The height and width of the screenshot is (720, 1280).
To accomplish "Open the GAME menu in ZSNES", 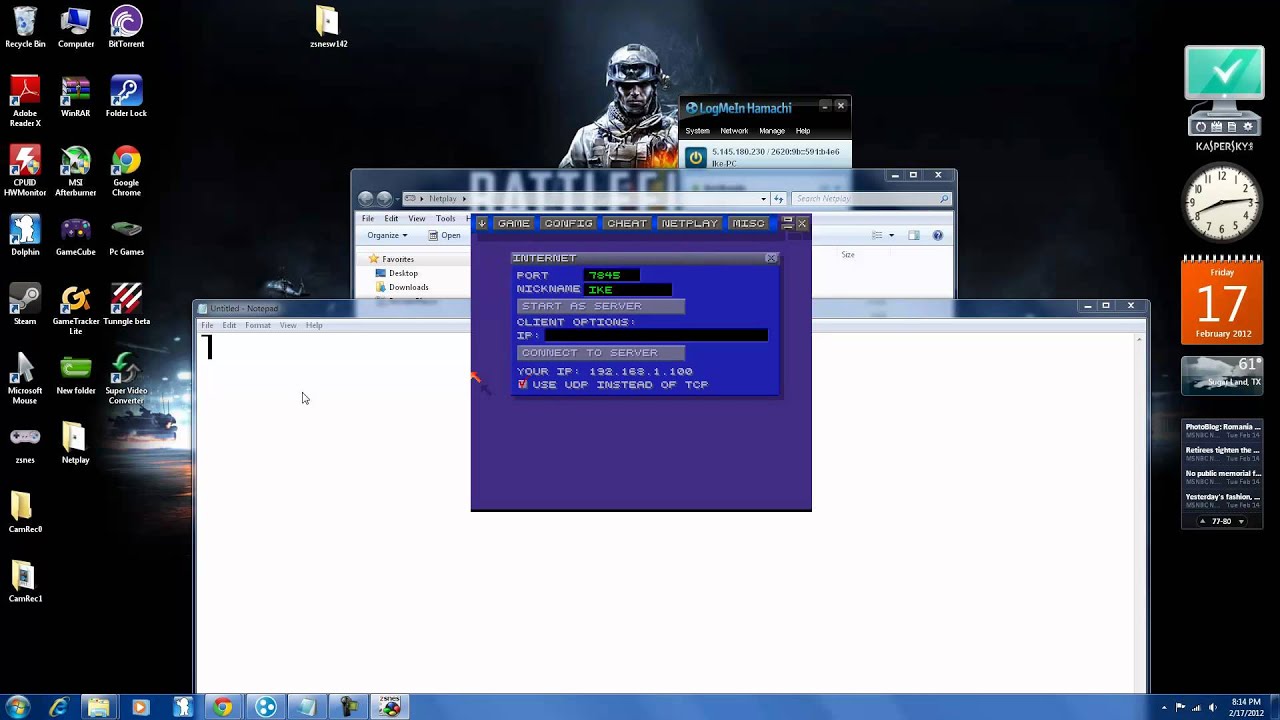I will (513, 223).
